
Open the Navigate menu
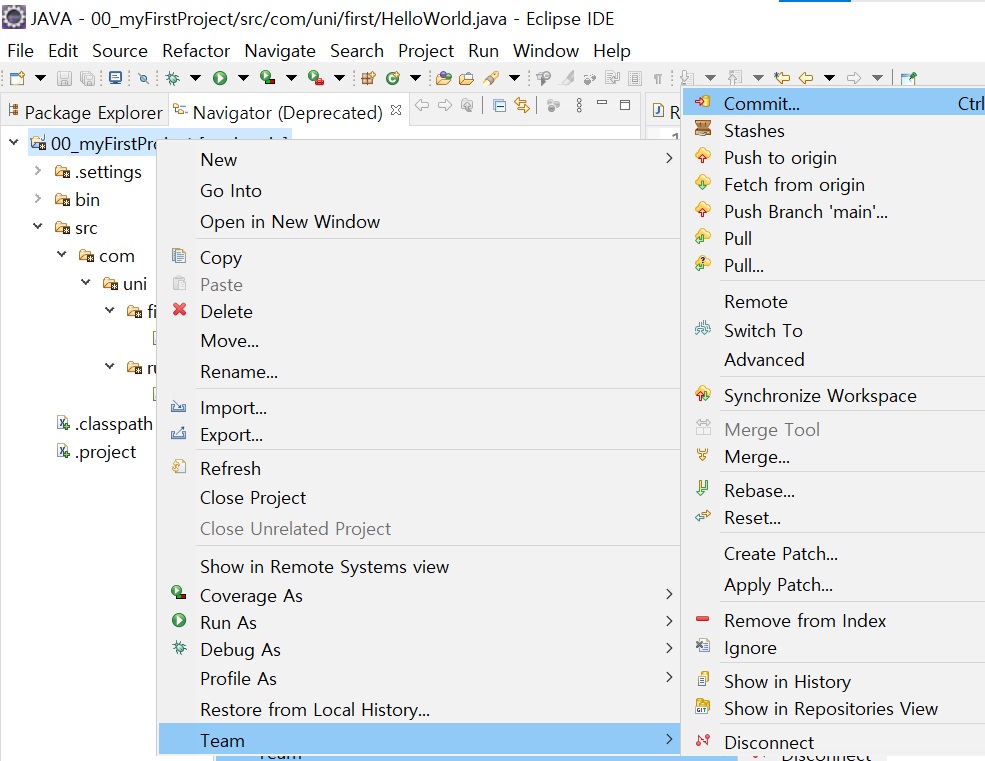tap(280, 50)
